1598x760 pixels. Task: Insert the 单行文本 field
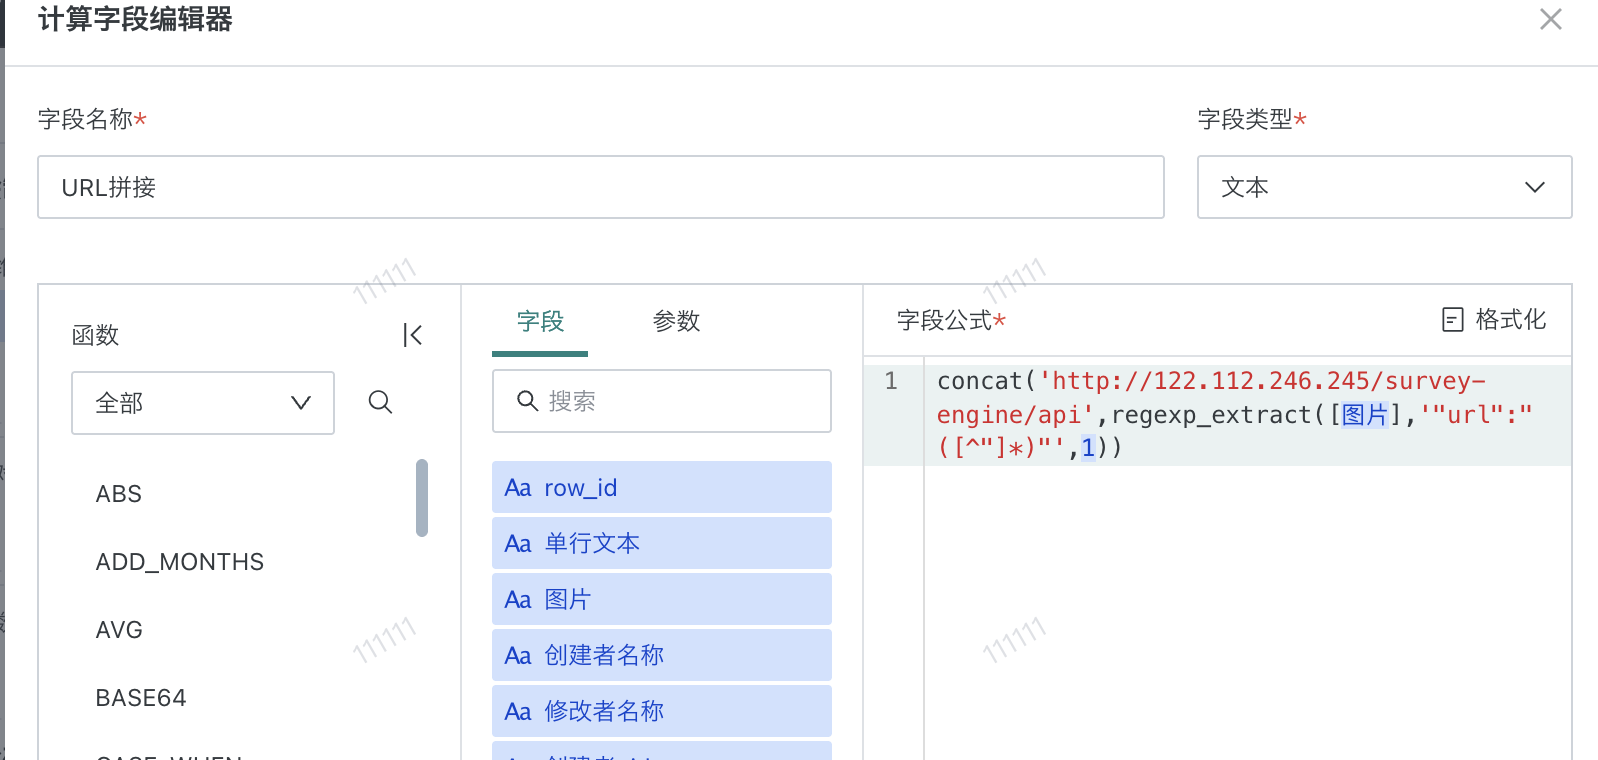point(661,543)
